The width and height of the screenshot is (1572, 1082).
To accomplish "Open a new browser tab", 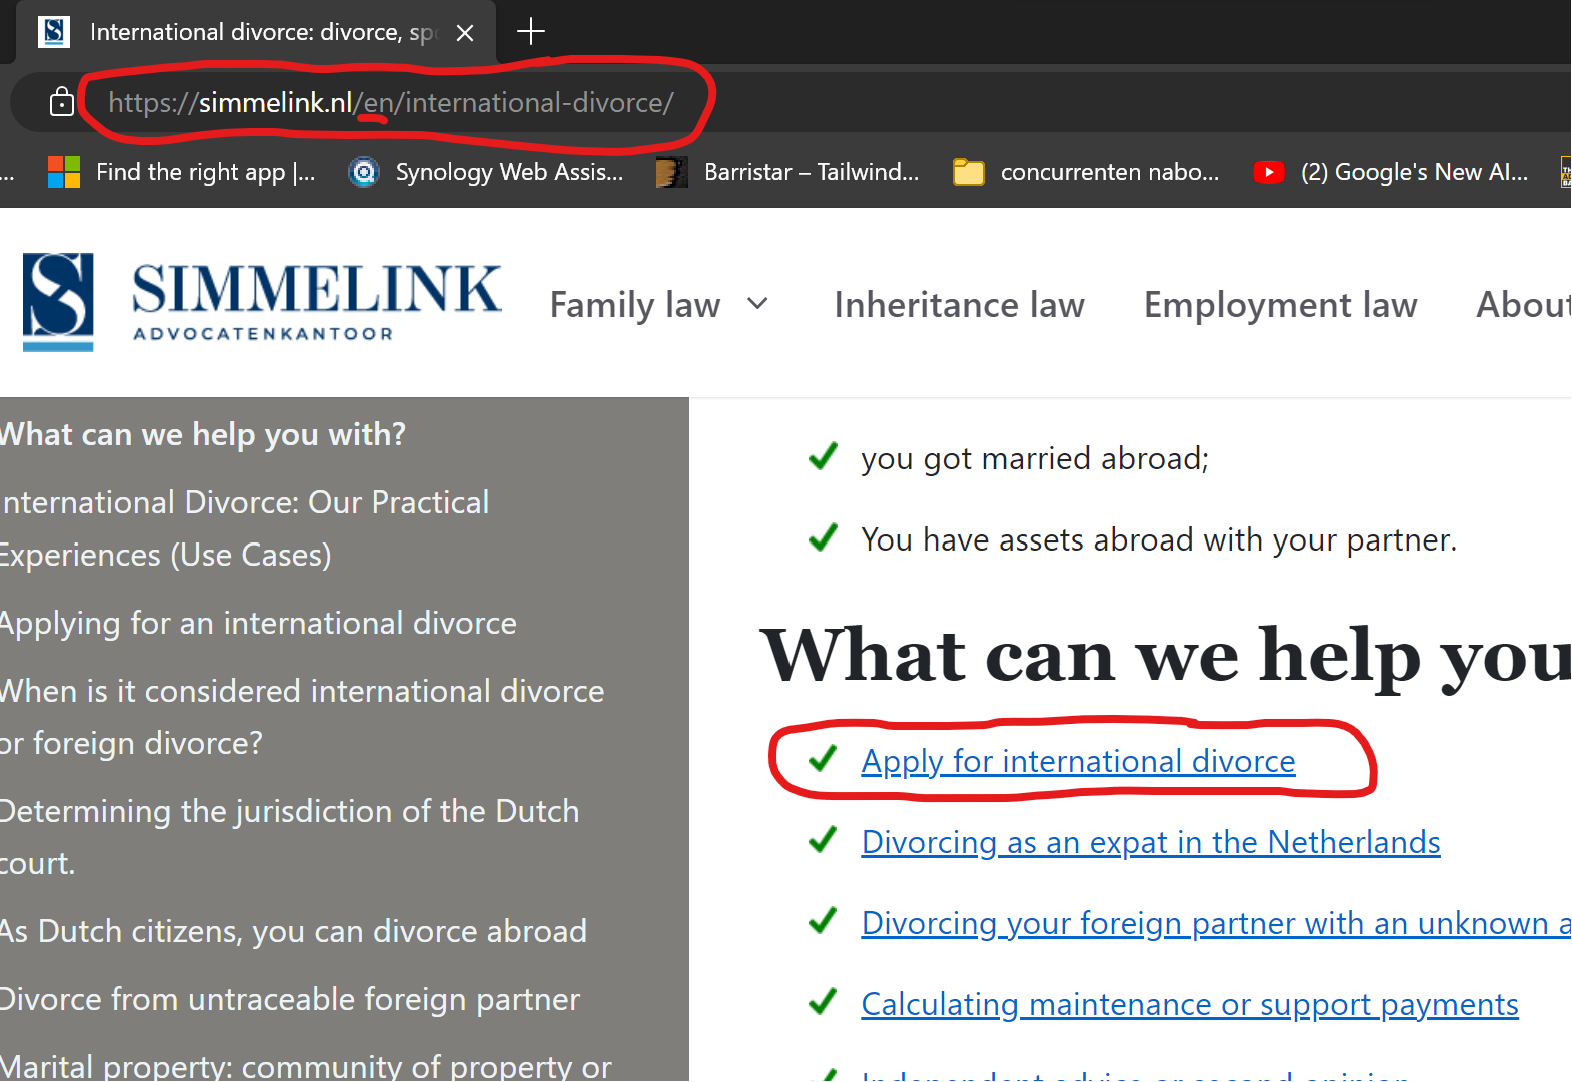I will coord(531,32).
